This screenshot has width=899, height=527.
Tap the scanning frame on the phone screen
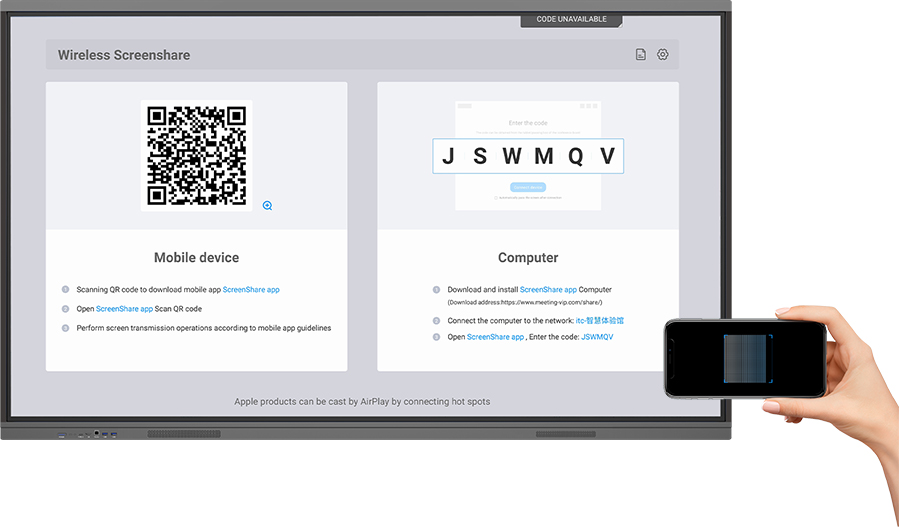coord(748,358)
